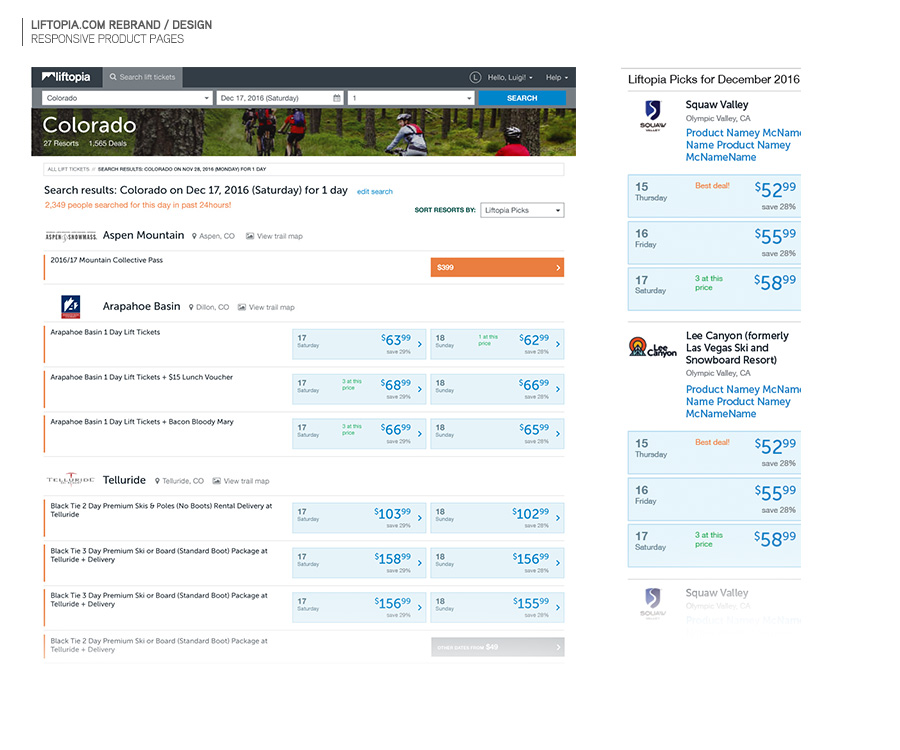Click Arapahoe Basin resort name
The image size is (900, 750).
point(141,306)
